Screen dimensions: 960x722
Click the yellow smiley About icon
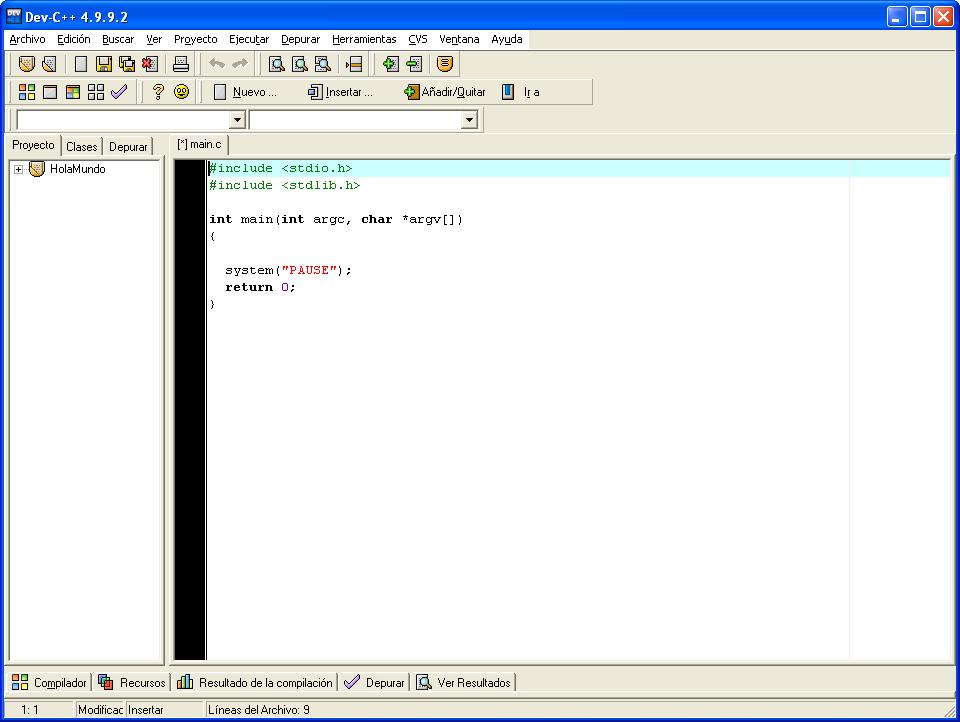(x=181, y=92)
